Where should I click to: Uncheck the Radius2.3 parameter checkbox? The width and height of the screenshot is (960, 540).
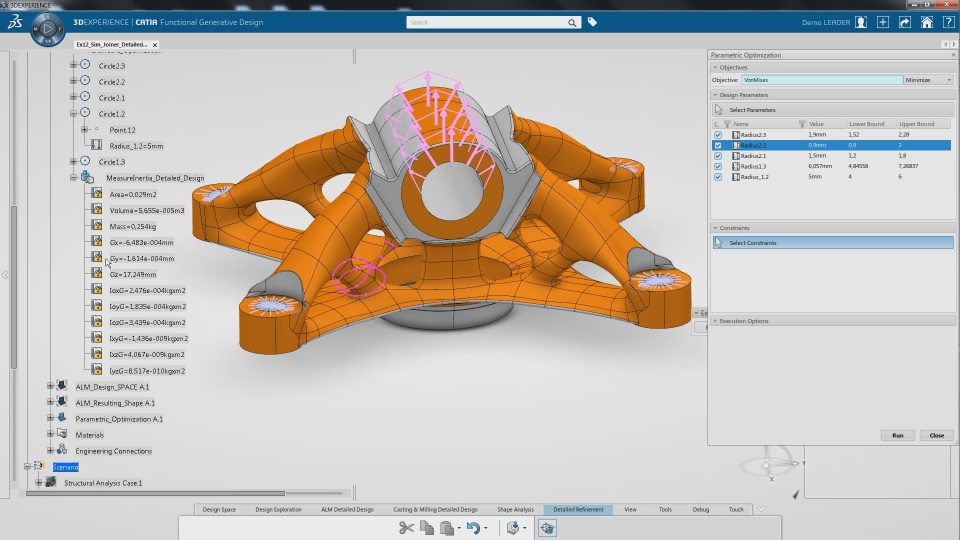coord(718,135)
